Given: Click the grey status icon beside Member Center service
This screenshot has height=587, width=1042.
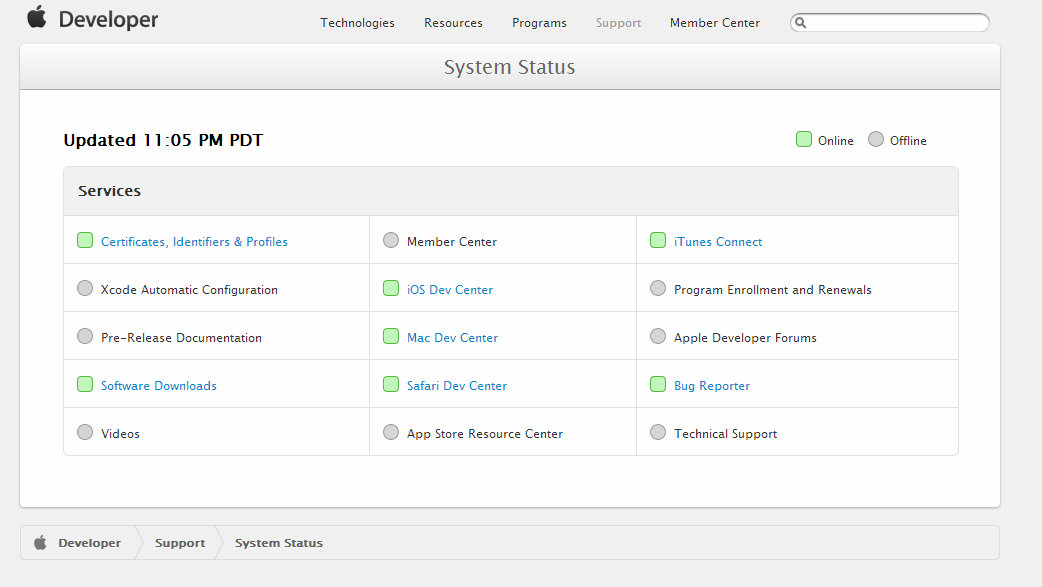Looking at the screenshot, I should pos(391,240).
